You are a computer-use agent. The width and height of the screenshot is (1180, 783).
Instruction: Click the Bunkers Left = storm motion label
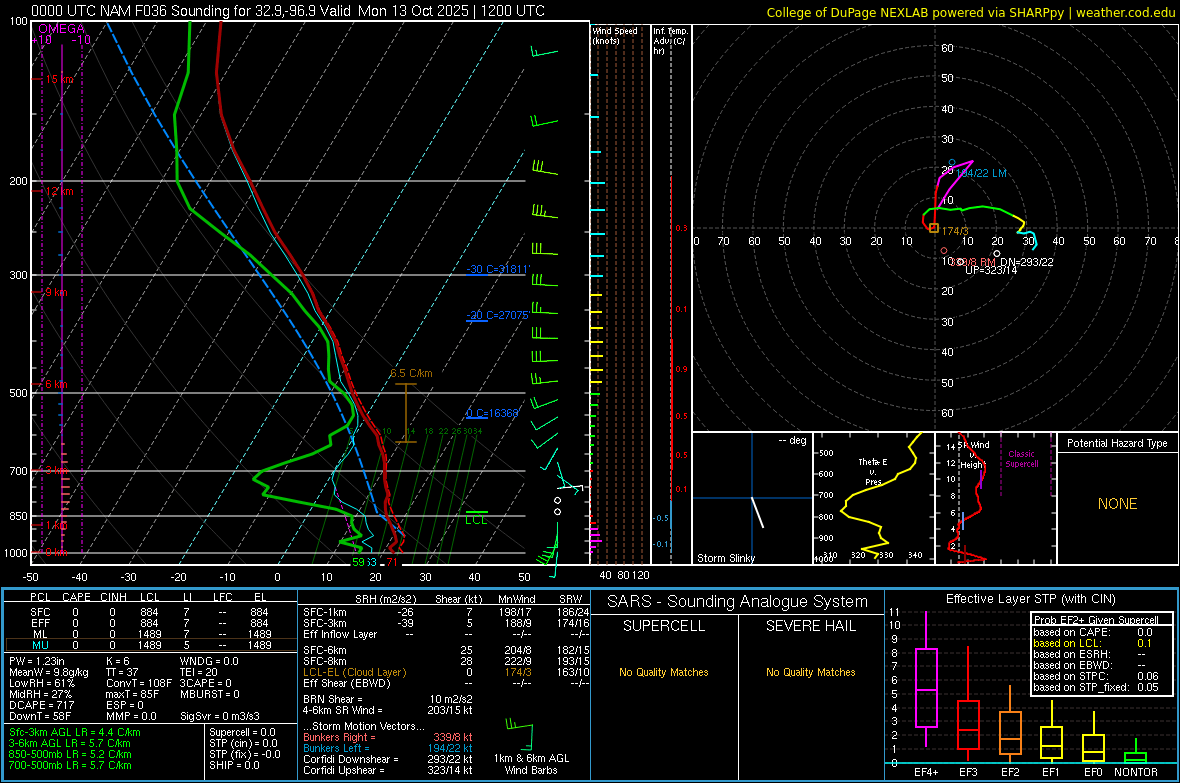336,748
